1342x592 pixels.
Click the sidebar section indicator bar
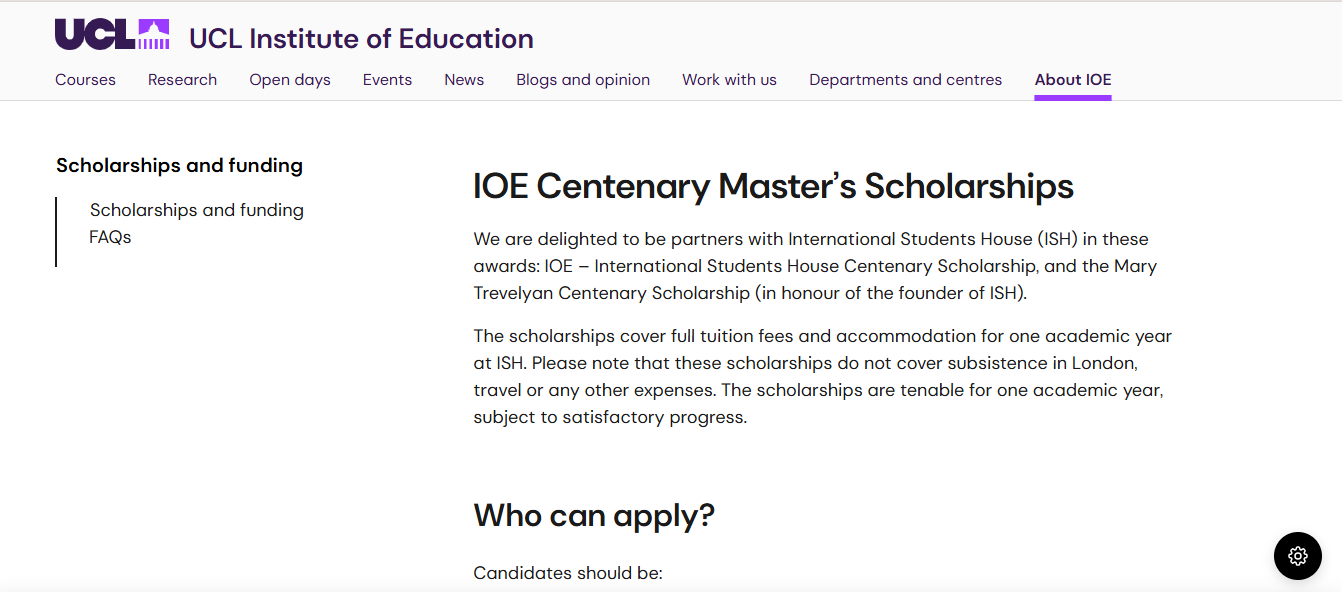pos(55,233)
